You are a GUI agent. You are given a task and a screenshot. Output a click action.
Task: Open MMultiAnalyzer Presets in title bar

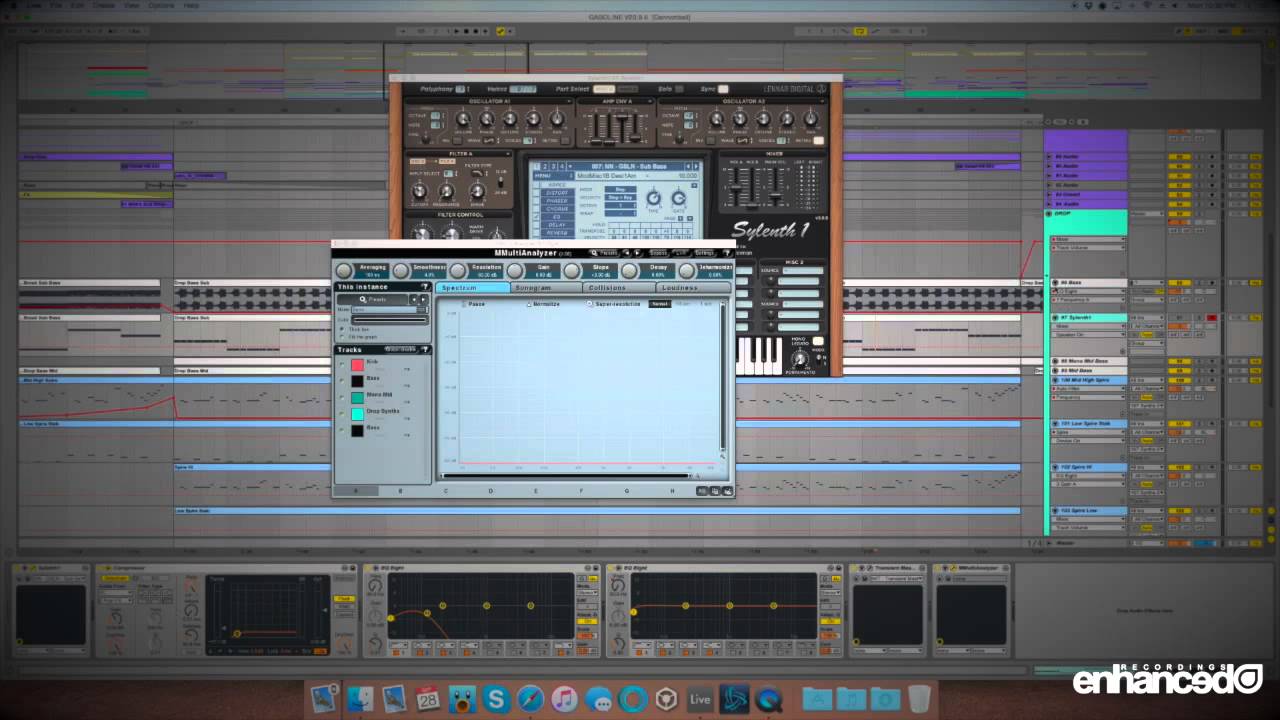pos(604,253)
